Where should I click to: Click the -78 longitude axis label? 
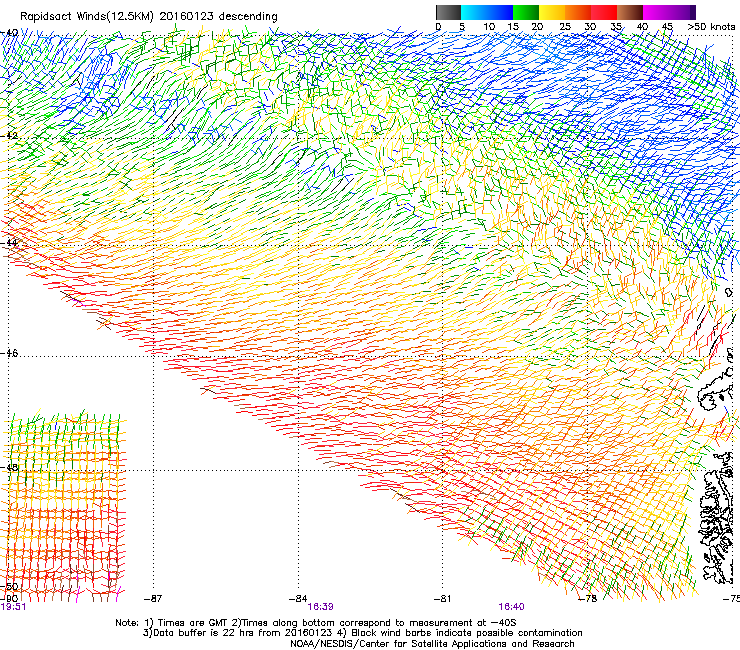pos(588,599)
